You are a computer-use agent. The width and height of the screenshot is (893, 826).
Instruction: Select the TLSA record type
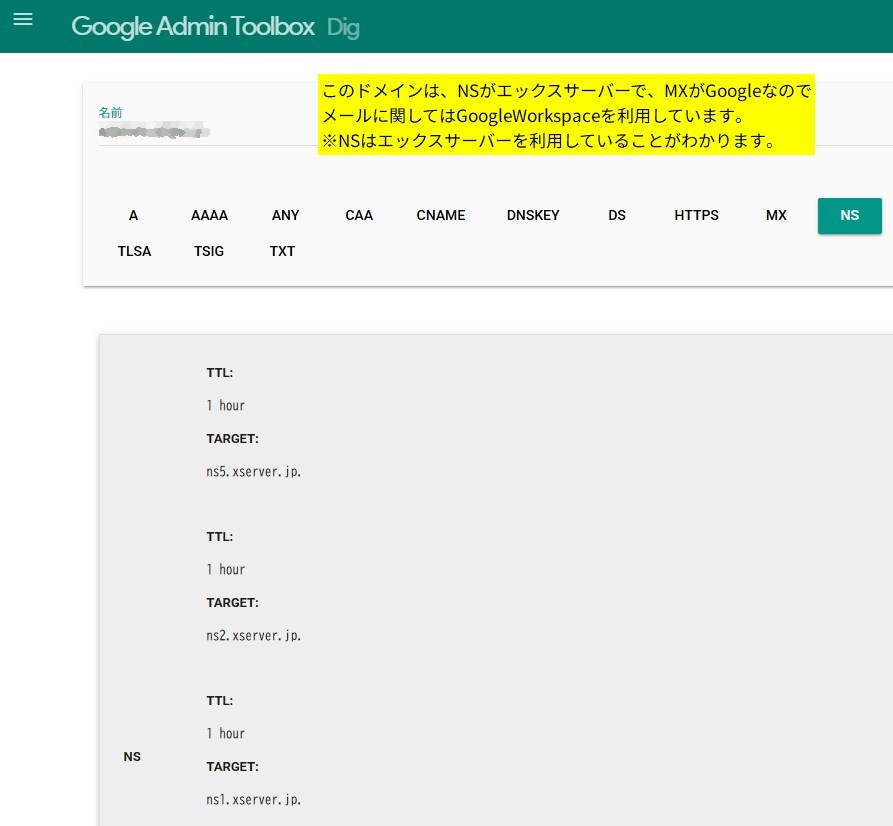pyautogui.click(x=134, y=251)
